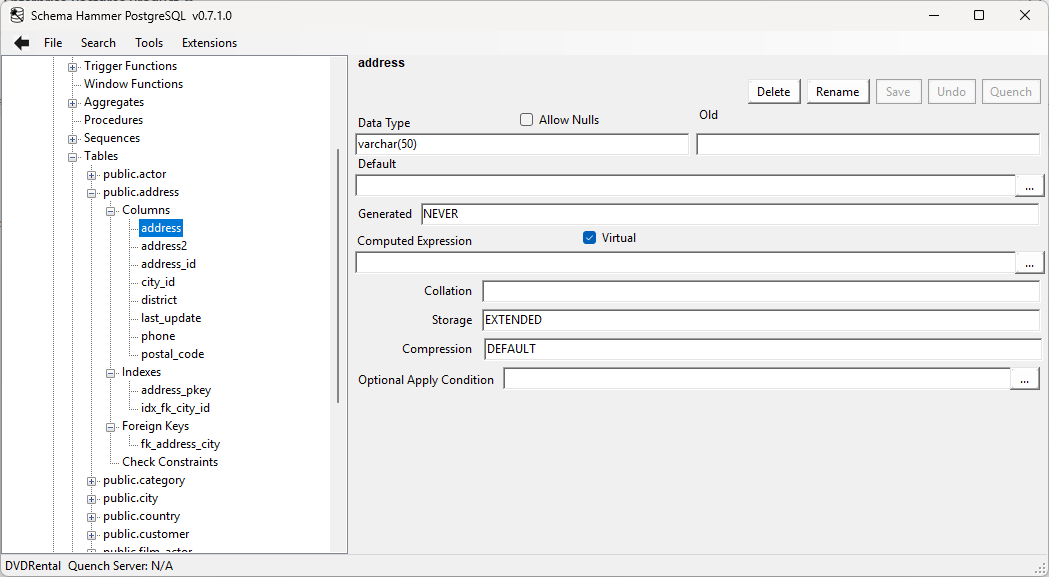Click the Delete button
Image resolution: width=1049 pixels, height=577 pixels.
coord(773,91)
